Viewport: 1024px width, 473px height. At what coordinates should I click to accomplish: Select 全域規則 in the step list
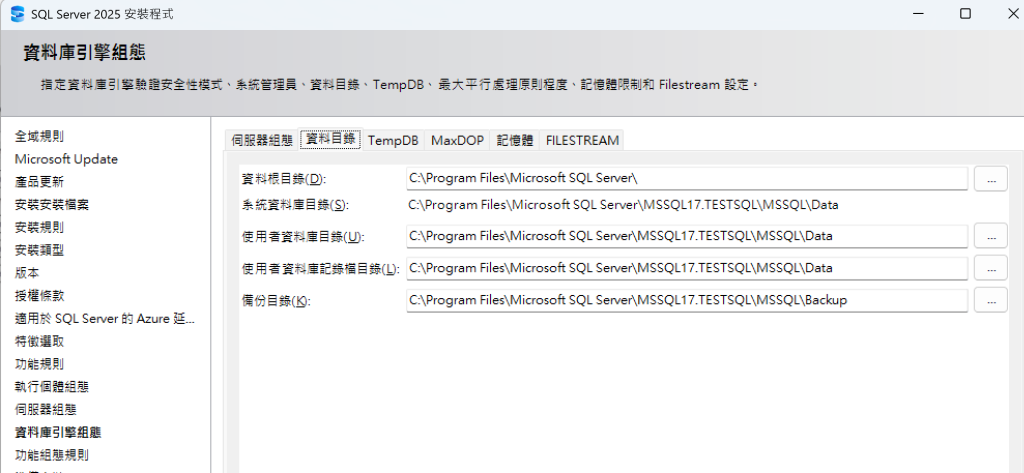(39, 137)
